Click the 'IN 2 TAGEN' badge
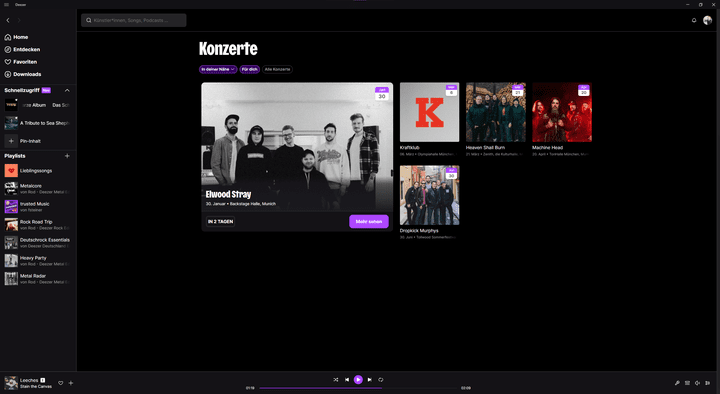This screenshot has height=394, width=720. (x=220, y=221)
